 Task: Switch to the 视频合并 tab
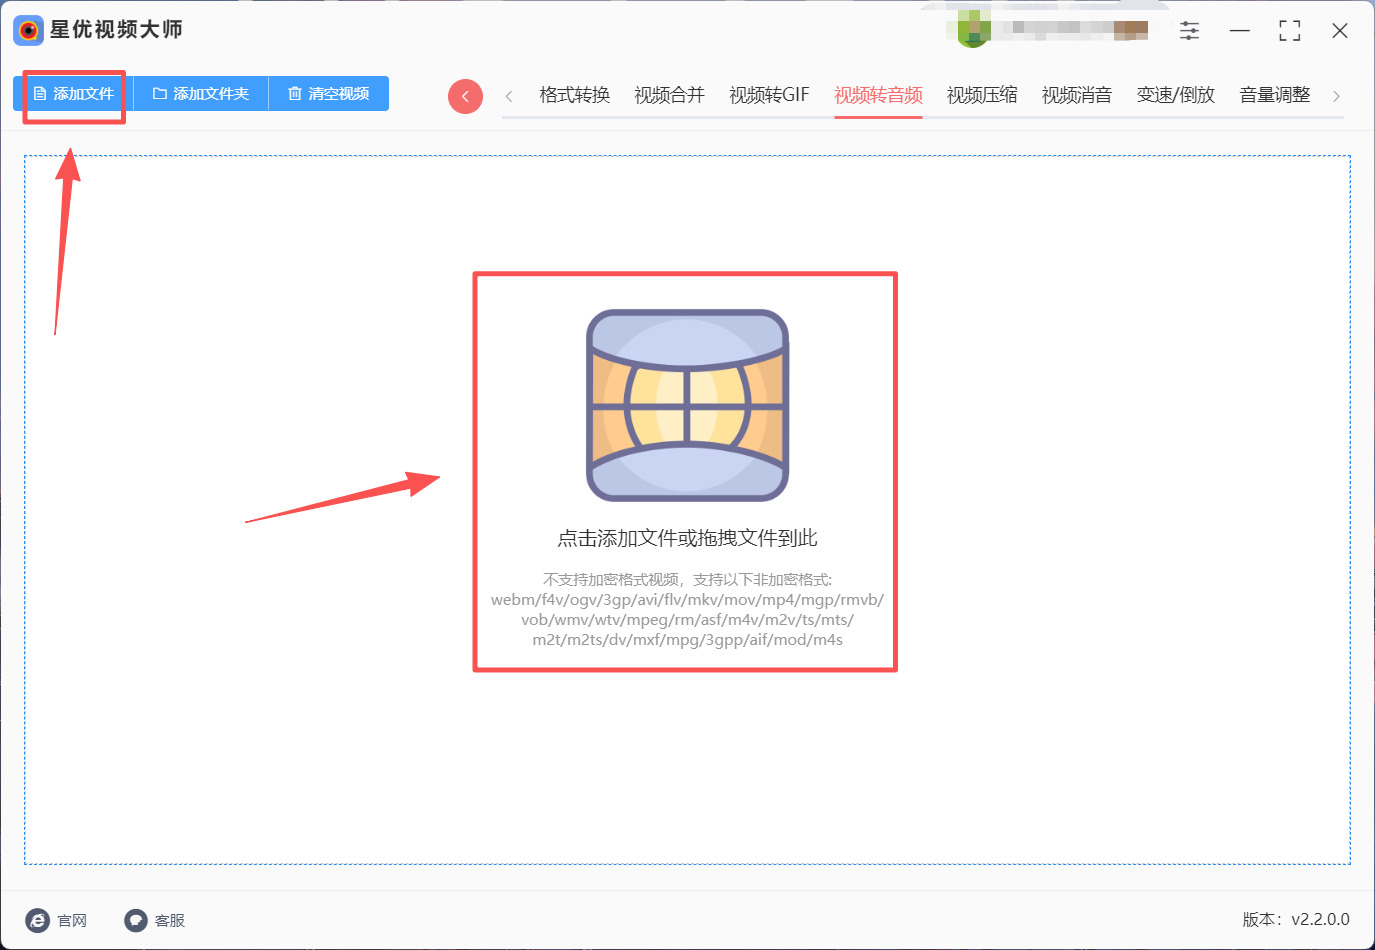click(x=670, y=95)
